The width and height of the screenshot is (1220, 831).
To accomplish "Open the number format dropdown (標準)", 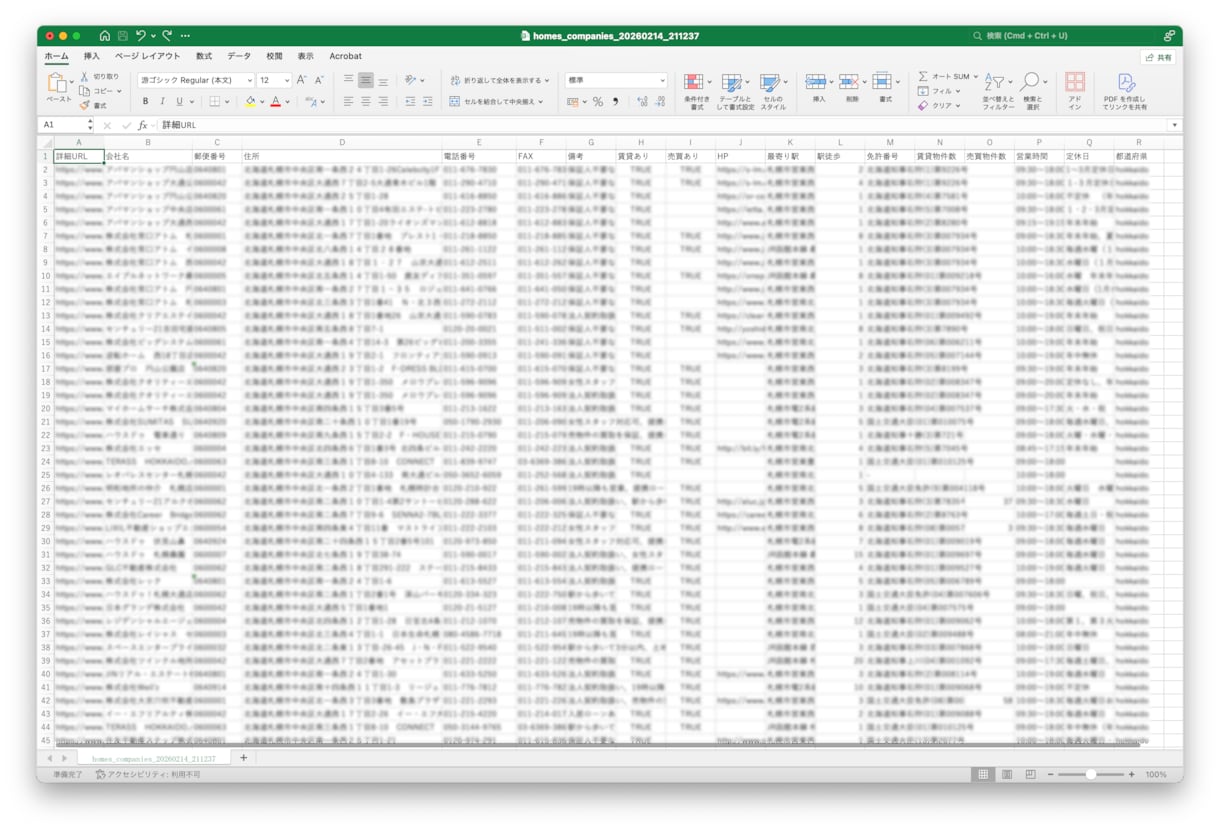I will (615, 80).
